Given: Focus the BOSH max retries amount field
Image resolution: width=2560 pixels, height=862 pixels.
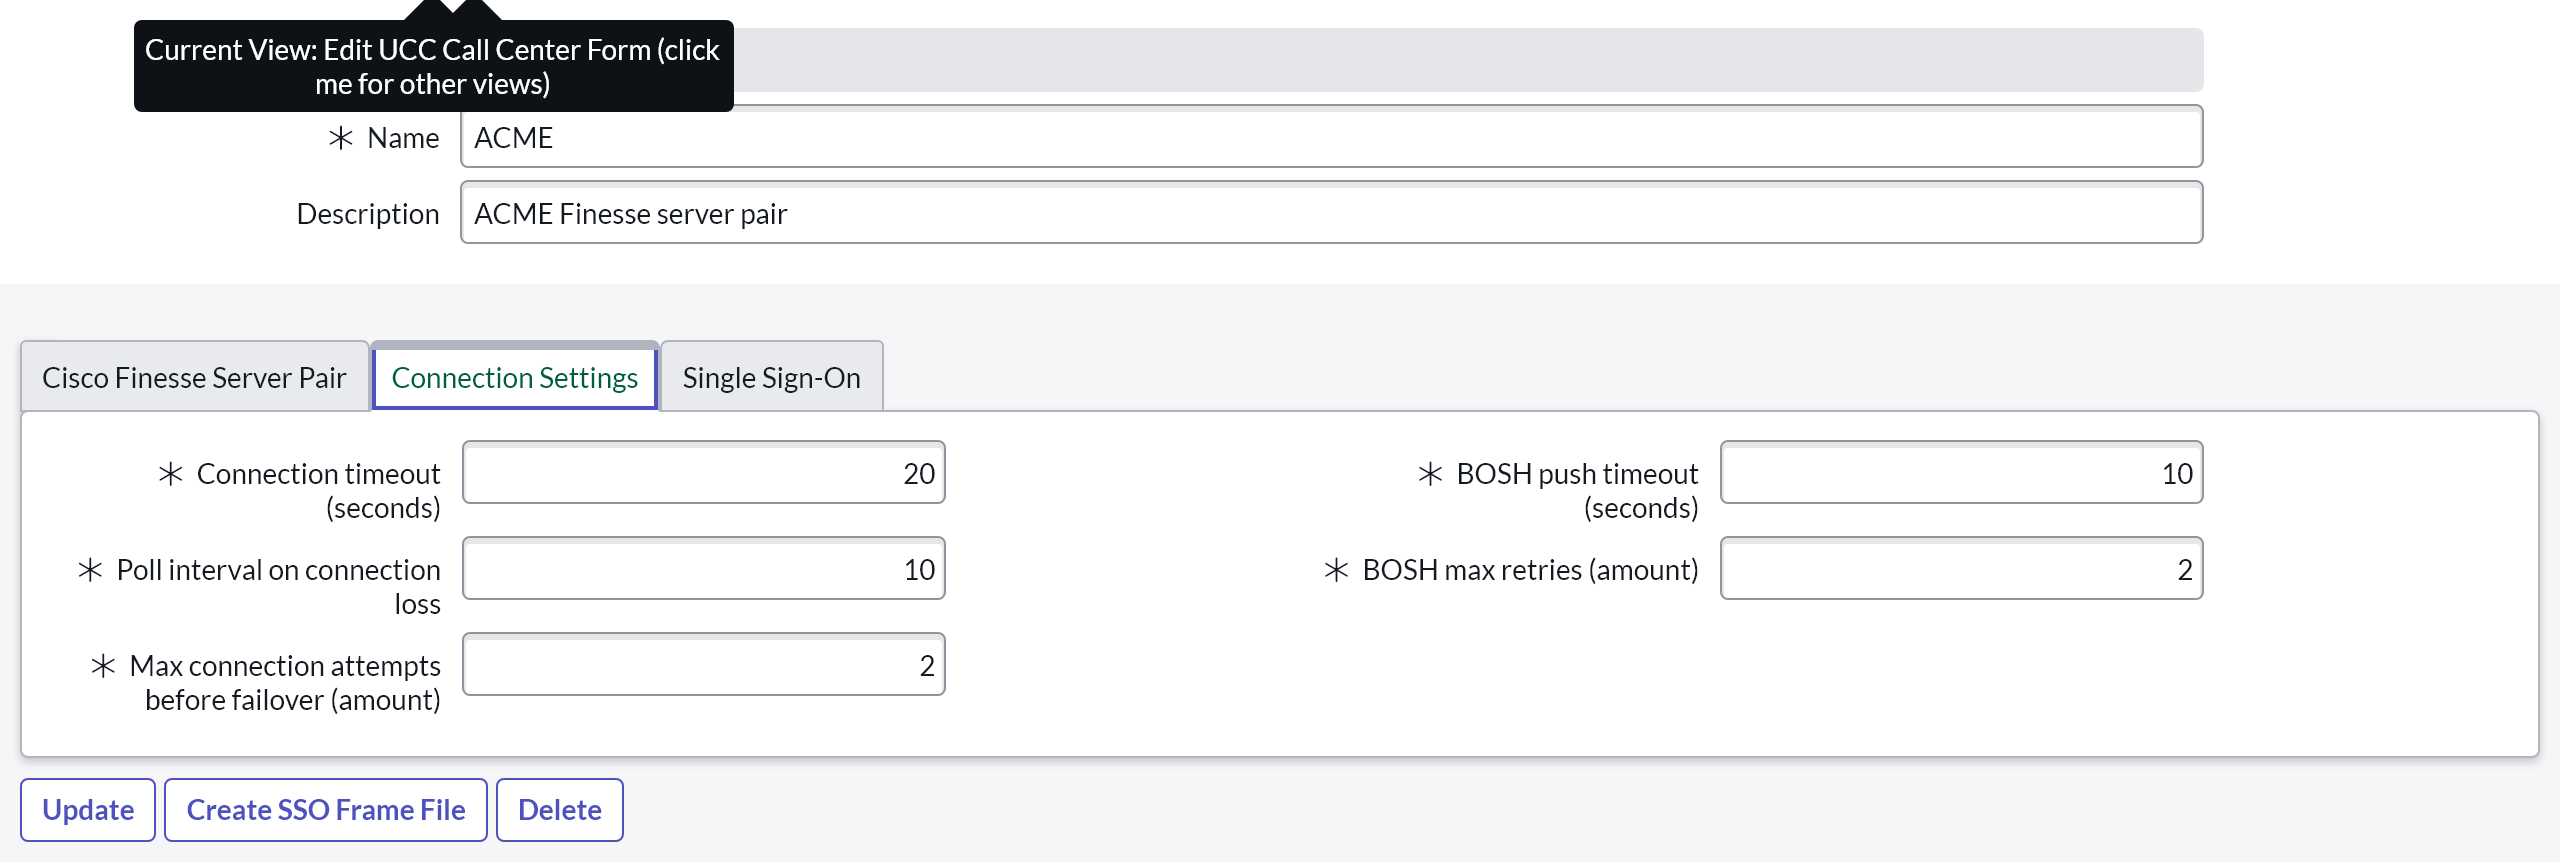Looking at the screenshot, I should tap(1960, 569).
